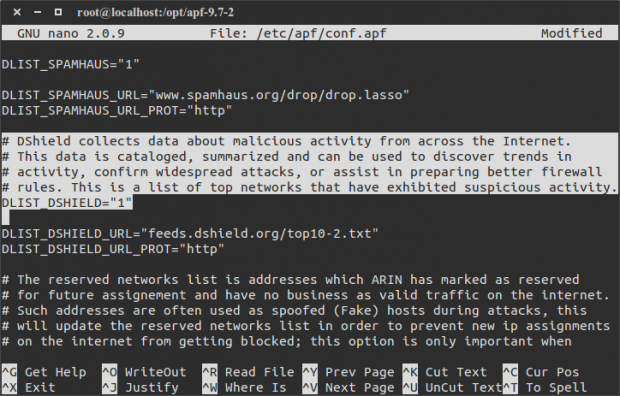Click the ^W Where Is shortcut
The height and width of the screenshot is (396, 620).
coord(244,388)
